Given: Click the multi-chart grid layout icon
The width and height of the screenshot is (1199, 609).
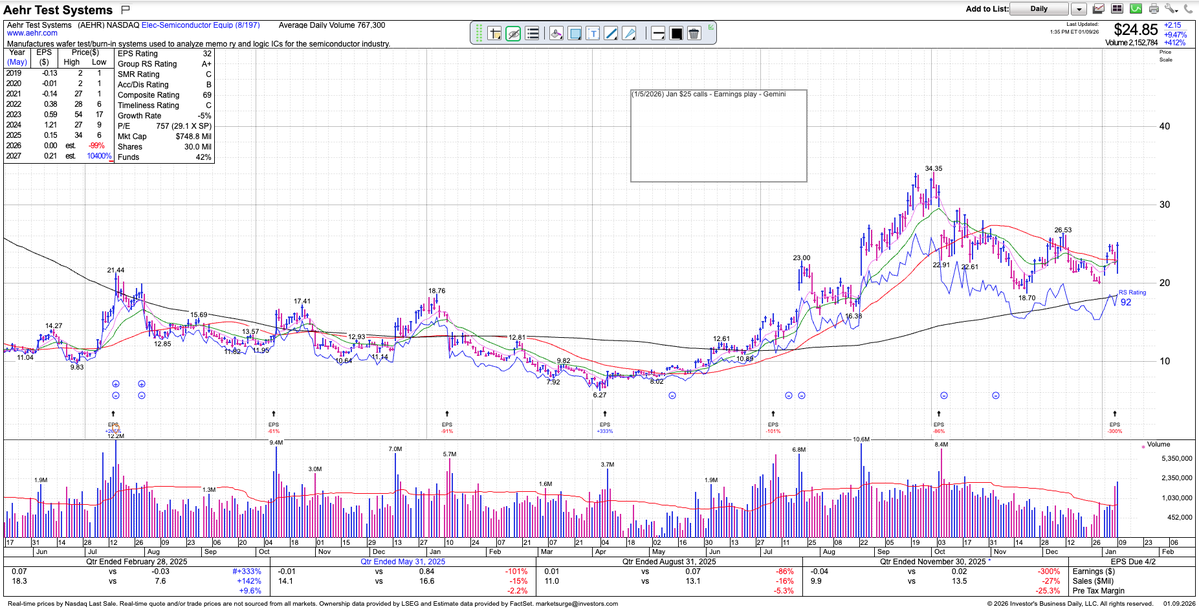Looking at the screenshot, I should pyautogui.click(x=1117, y=9).
